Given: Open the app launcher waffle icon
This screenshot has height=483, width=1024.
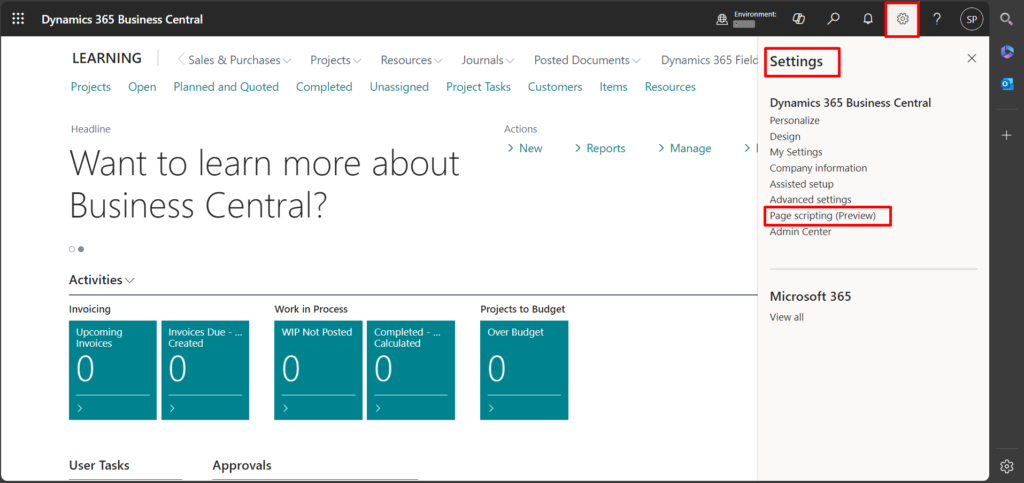Looking at the screenshot, I should 18,19.
